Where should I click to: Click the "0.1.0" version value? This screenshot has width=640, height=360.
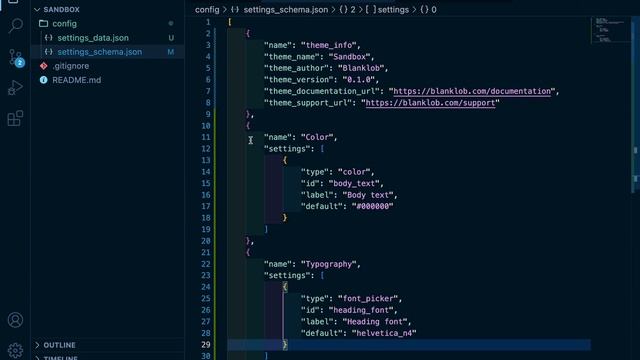pos(358,80)
